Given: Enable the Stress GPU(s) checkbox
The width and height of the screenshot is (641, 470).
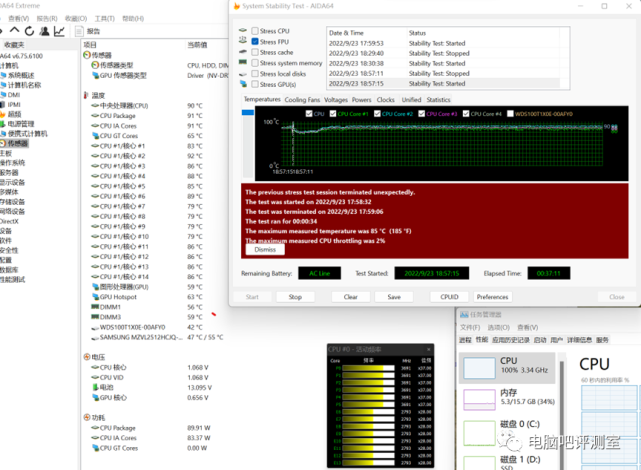Looking at the screenshot, I should (x=254, y=85).
